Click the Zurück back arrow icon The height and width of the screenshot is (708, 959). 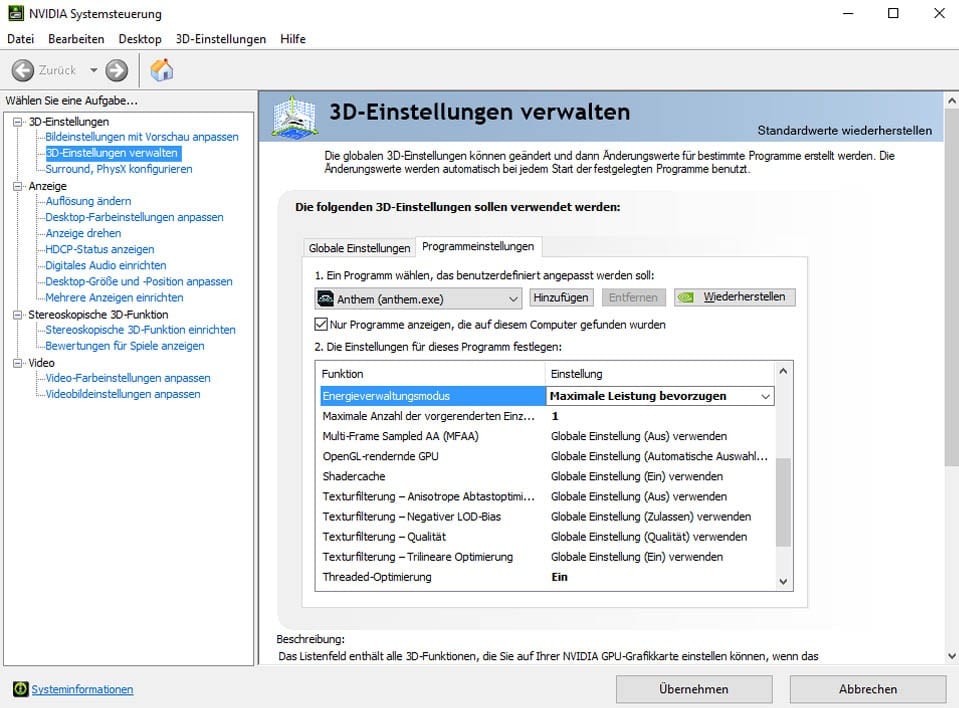pos(23,70)
